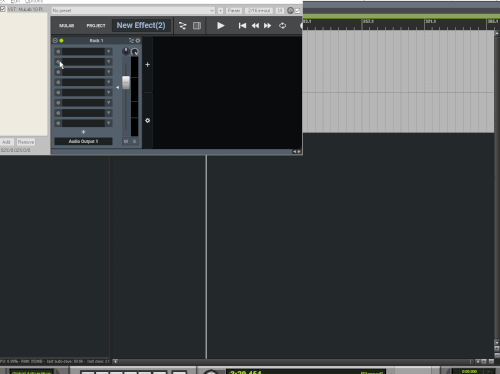Open Rack 1 settings gear in header
Screen dimensions: 500x374
[138, 41]
